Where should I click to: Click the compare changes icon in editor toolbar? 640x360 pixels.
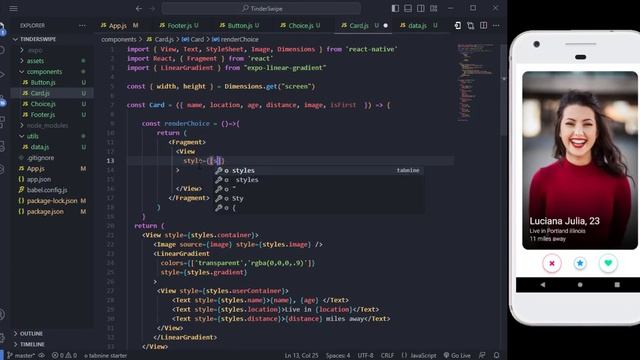click(471, 25)
